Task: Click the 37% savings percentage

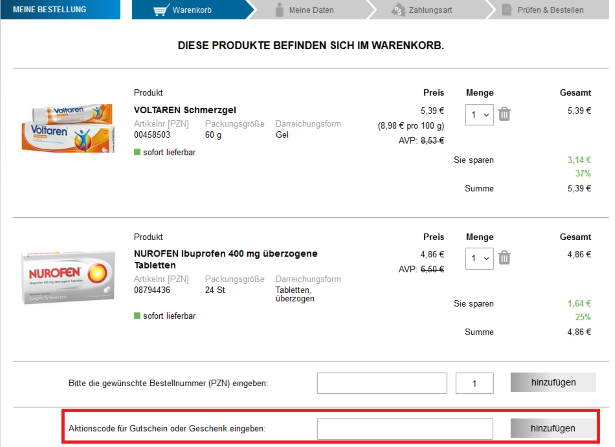Action: tap(583, 174)
